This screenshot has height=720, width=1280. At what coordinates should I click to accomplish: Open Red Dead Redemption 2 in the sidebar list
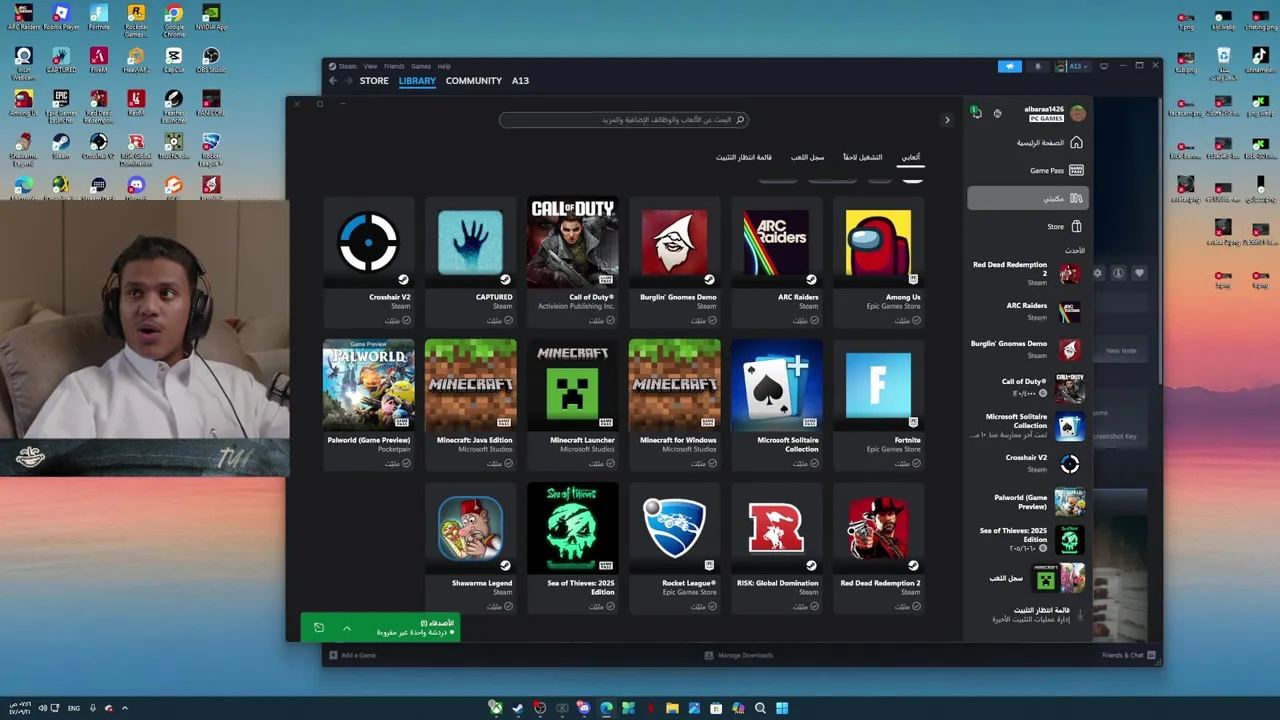[x=1026, y=274]
